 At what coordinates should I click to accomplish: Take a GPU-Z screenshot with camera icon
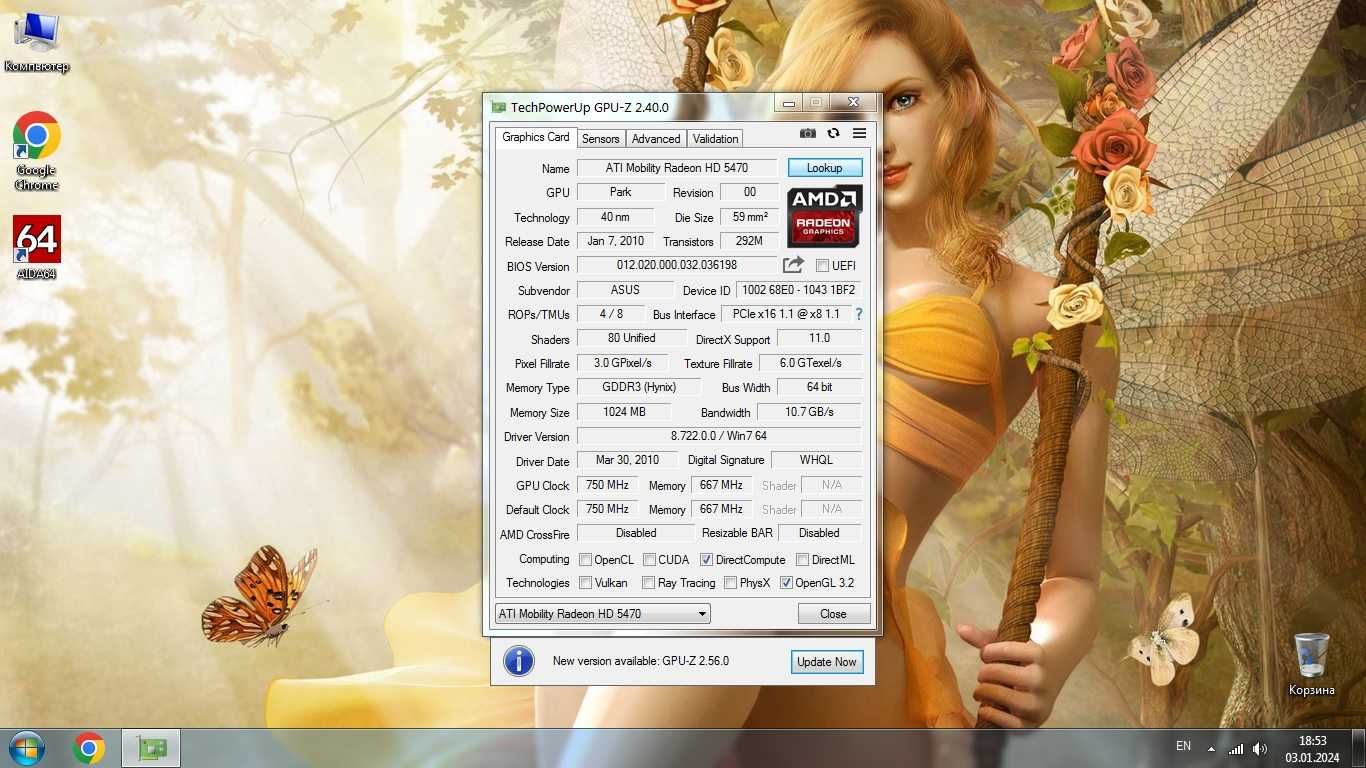(808, 134)
